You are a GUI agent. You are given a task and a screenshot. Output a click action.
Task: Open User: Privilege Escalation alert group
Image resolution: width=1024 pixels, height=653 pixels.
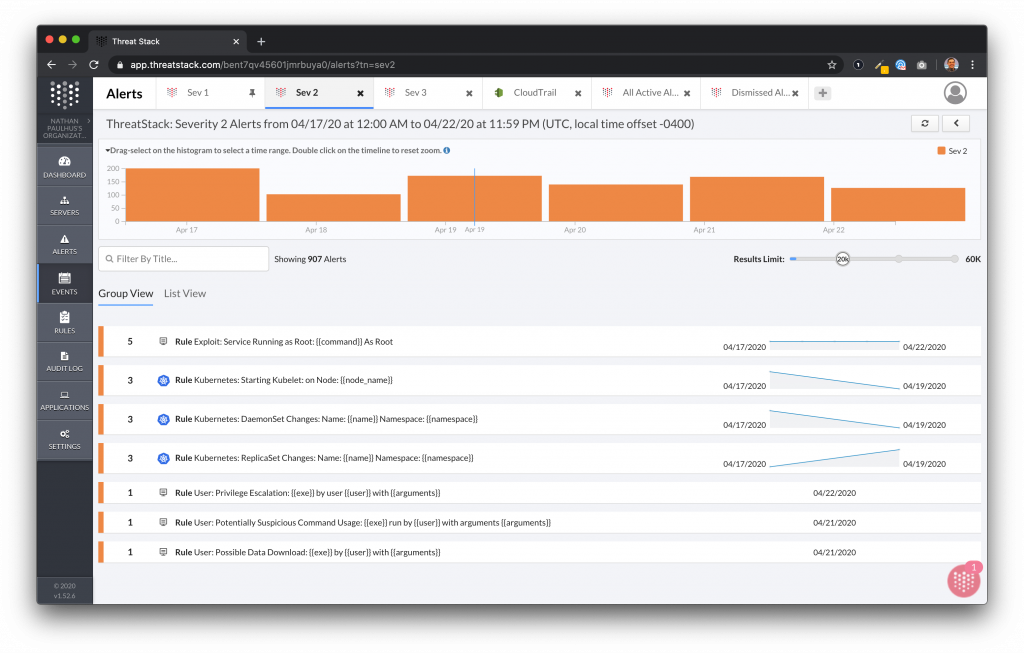539,493
